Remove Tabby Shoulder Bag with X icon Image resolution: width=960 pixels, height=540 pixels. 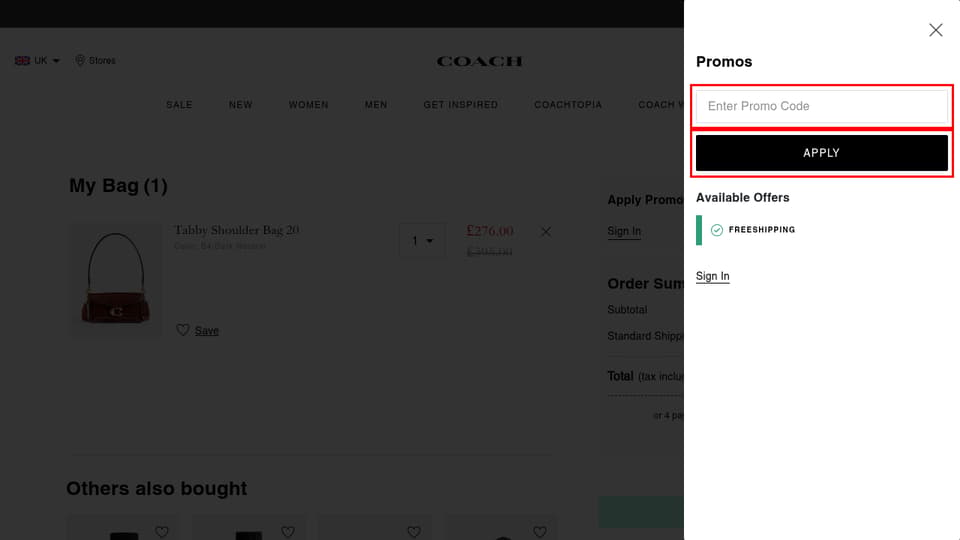coord(546,232)
